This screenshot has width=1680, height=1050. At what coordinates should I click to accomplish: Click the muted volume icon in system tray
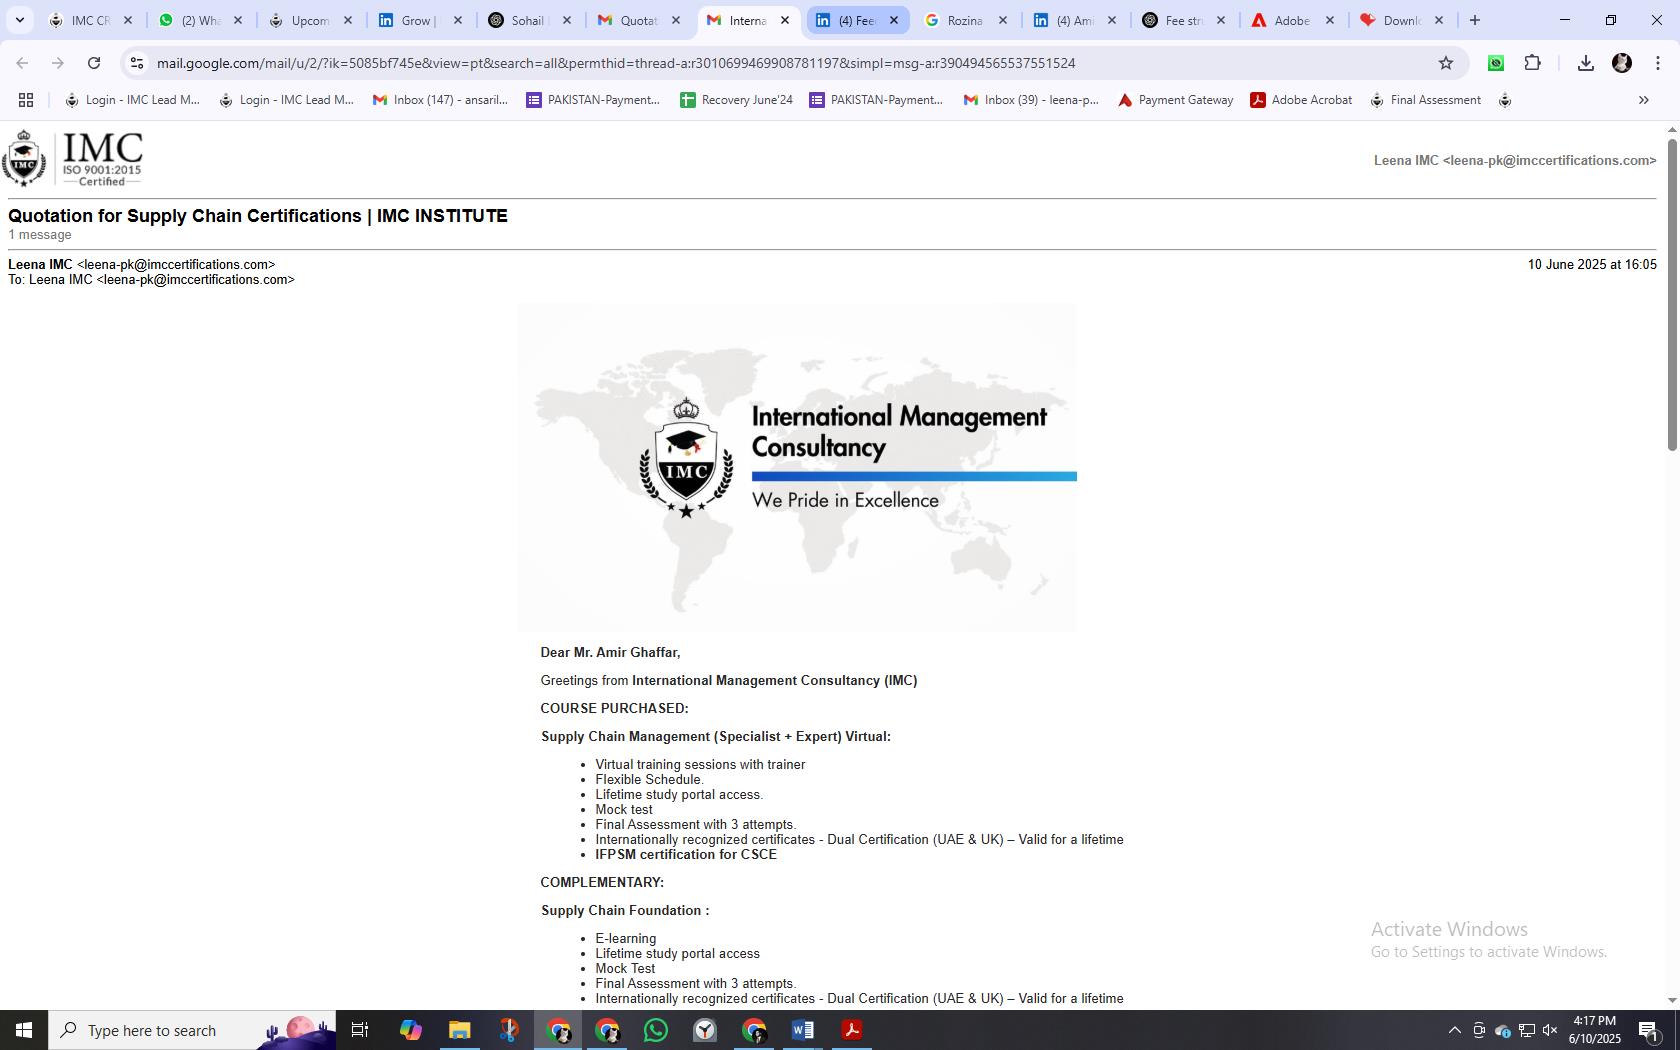click(1550, 1031)
